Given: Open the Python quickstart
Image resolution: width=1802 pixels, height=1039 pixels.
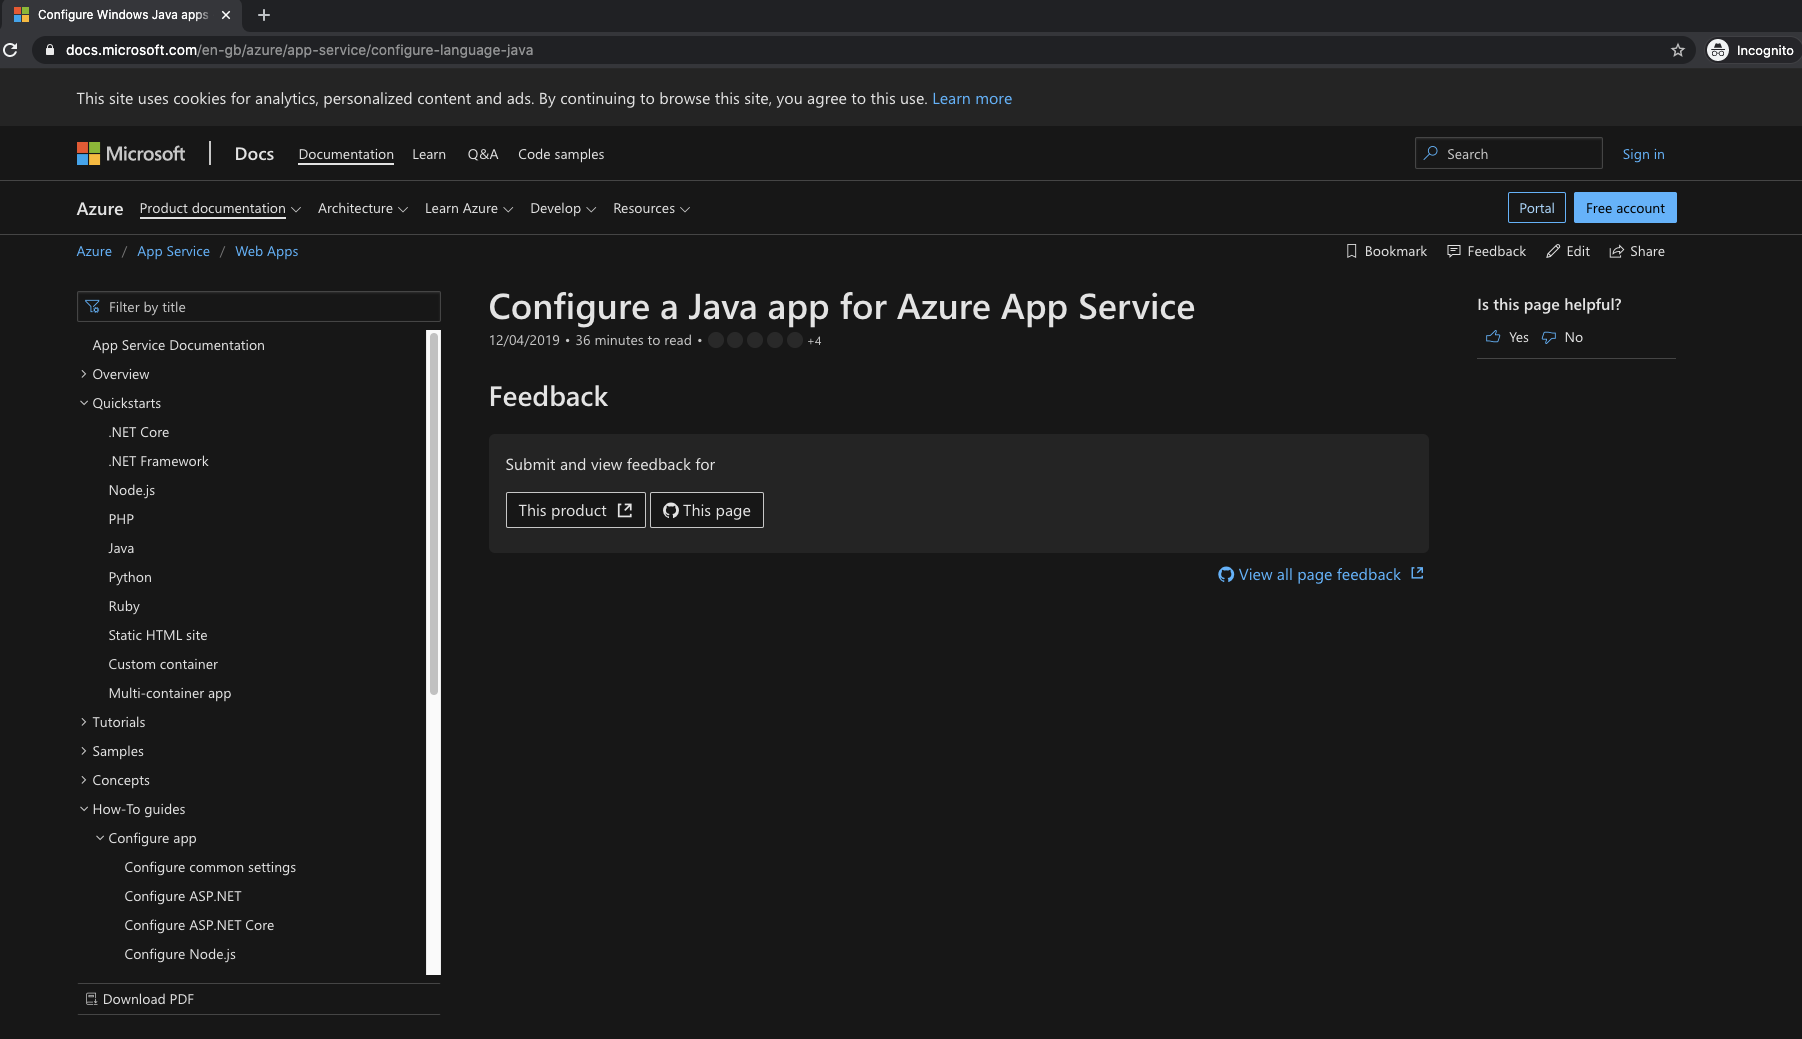Looking at the screenshot, I should point(130,577).
